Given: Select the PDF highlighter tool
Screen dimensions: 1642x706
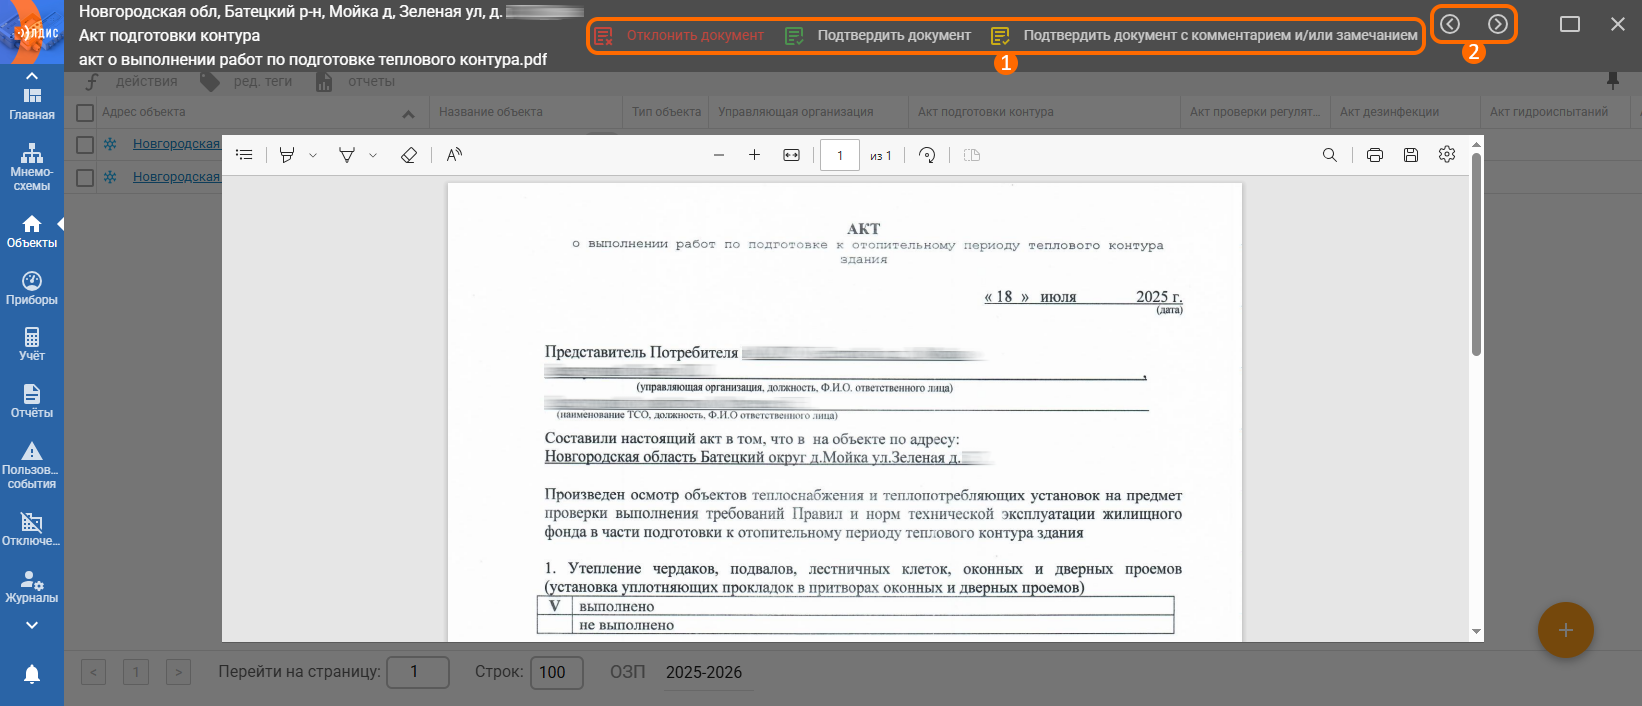Looking at the screenshot, I should (287, 155).
